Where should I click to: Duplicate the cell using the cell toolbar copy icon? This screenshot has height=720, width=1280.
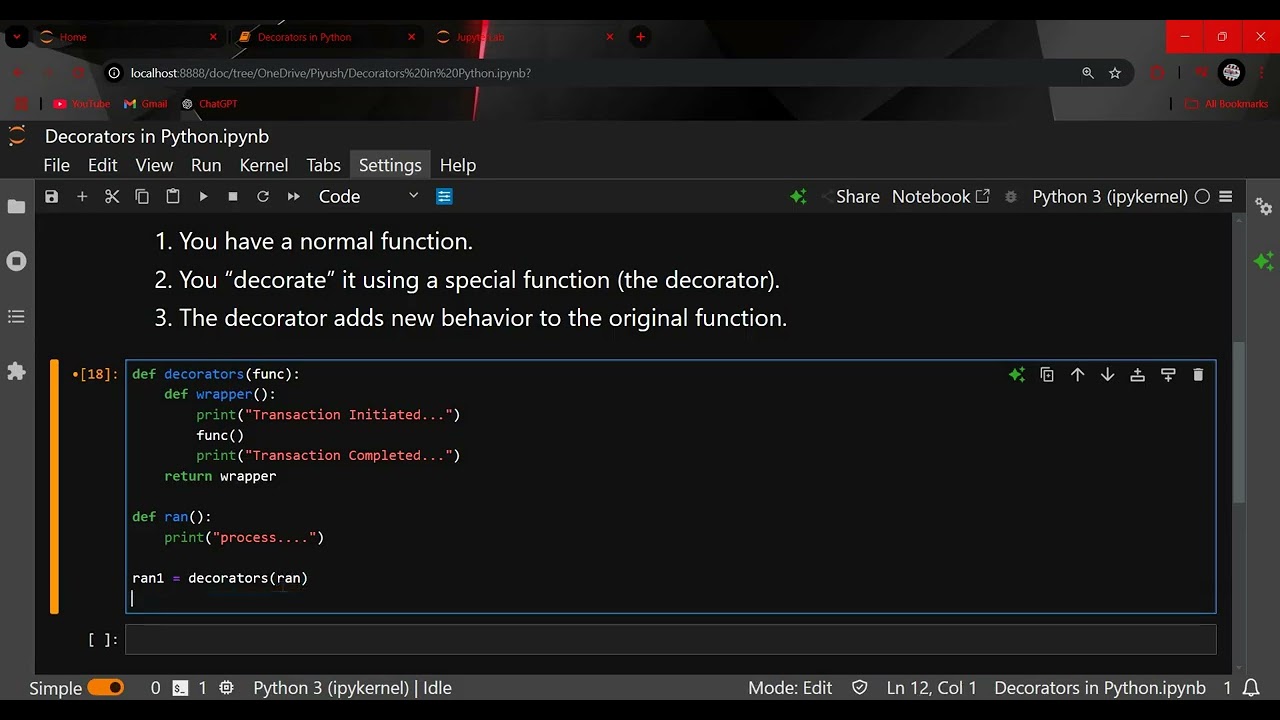pyautogui.click(x=1047, y=375)
